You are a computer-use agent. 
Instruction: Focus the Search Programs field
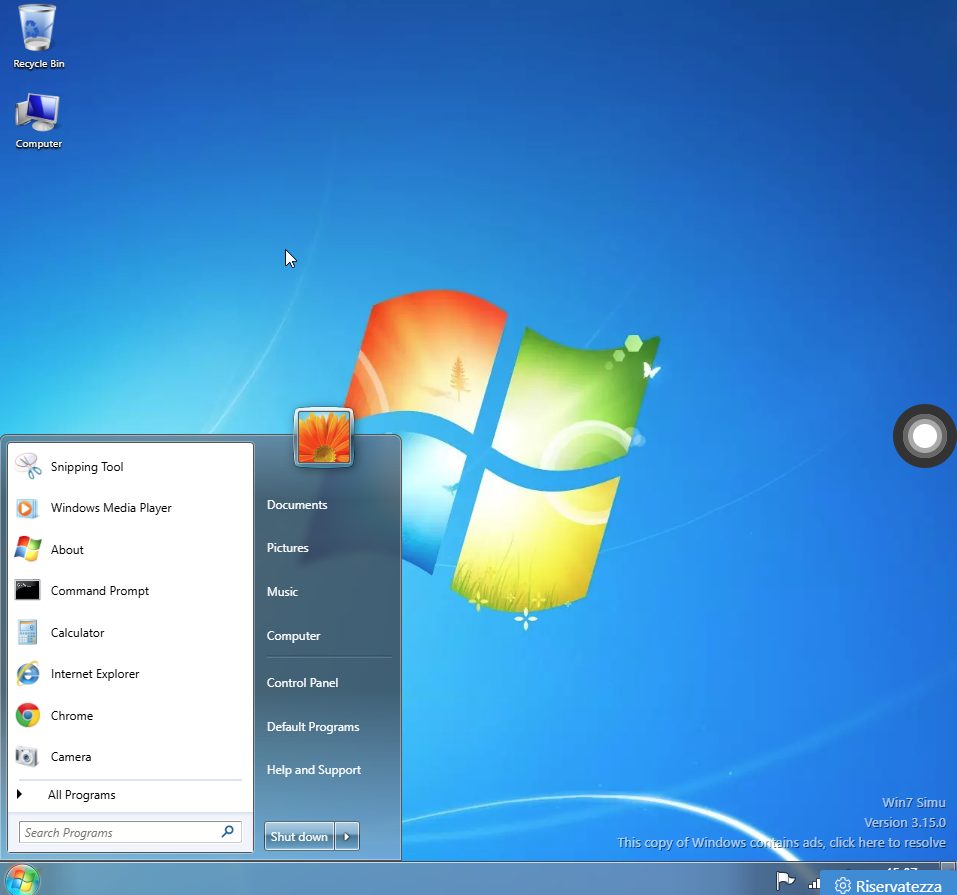[x=130, y=832]
